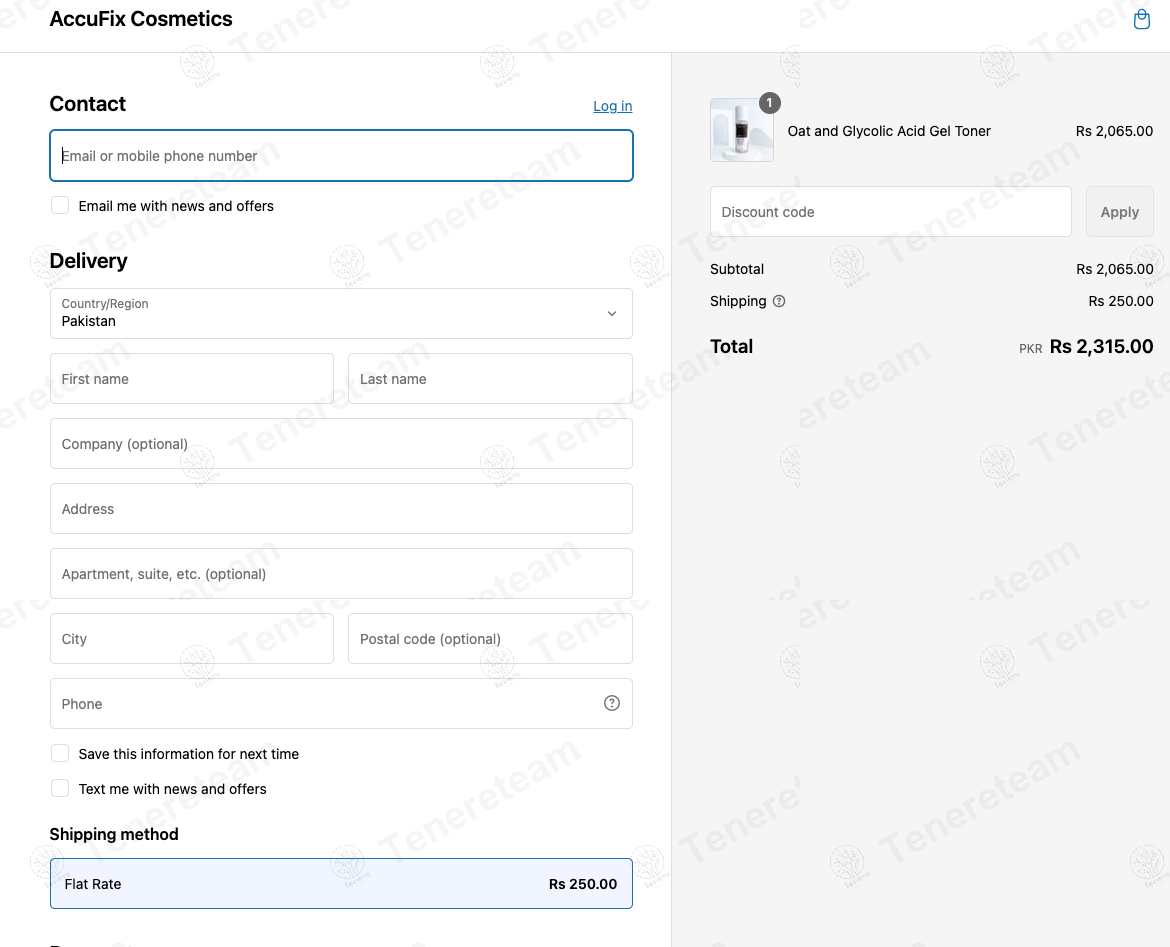The height and width of the screenshot is (947, 1170).
Task: Tick Text me with news and offers
Action: pyautogui.click(x=60, y=788)
